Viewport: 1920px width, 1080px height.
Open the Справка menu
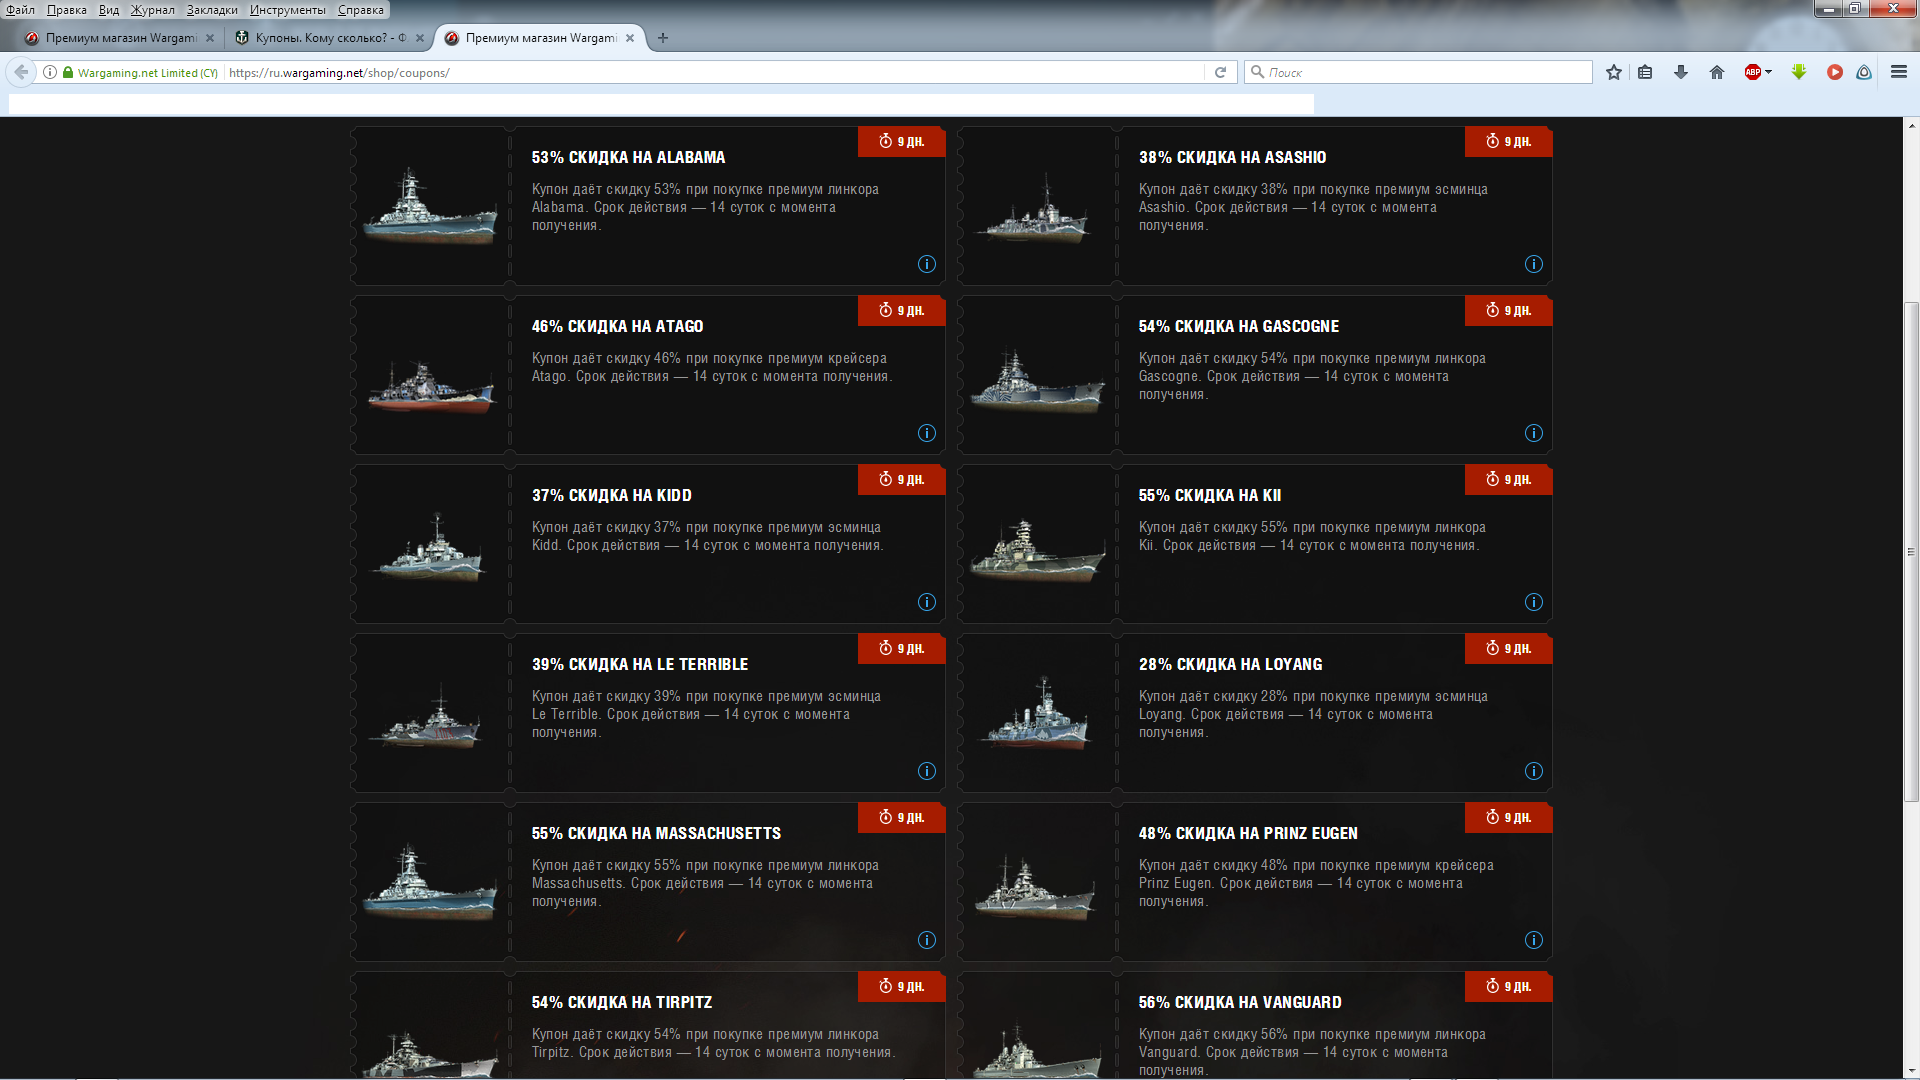click(x=361, y=10)
